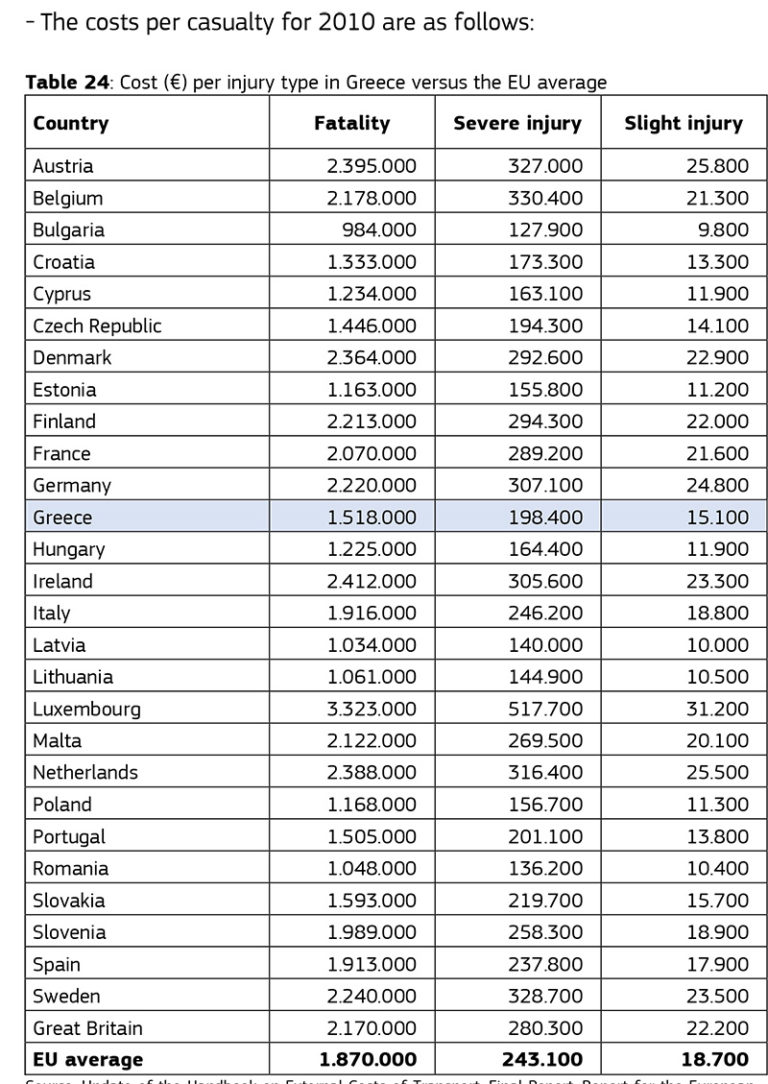Select the Netherlands country cell
Viewport: 768px width, 1084px height.
coord(85,772)
